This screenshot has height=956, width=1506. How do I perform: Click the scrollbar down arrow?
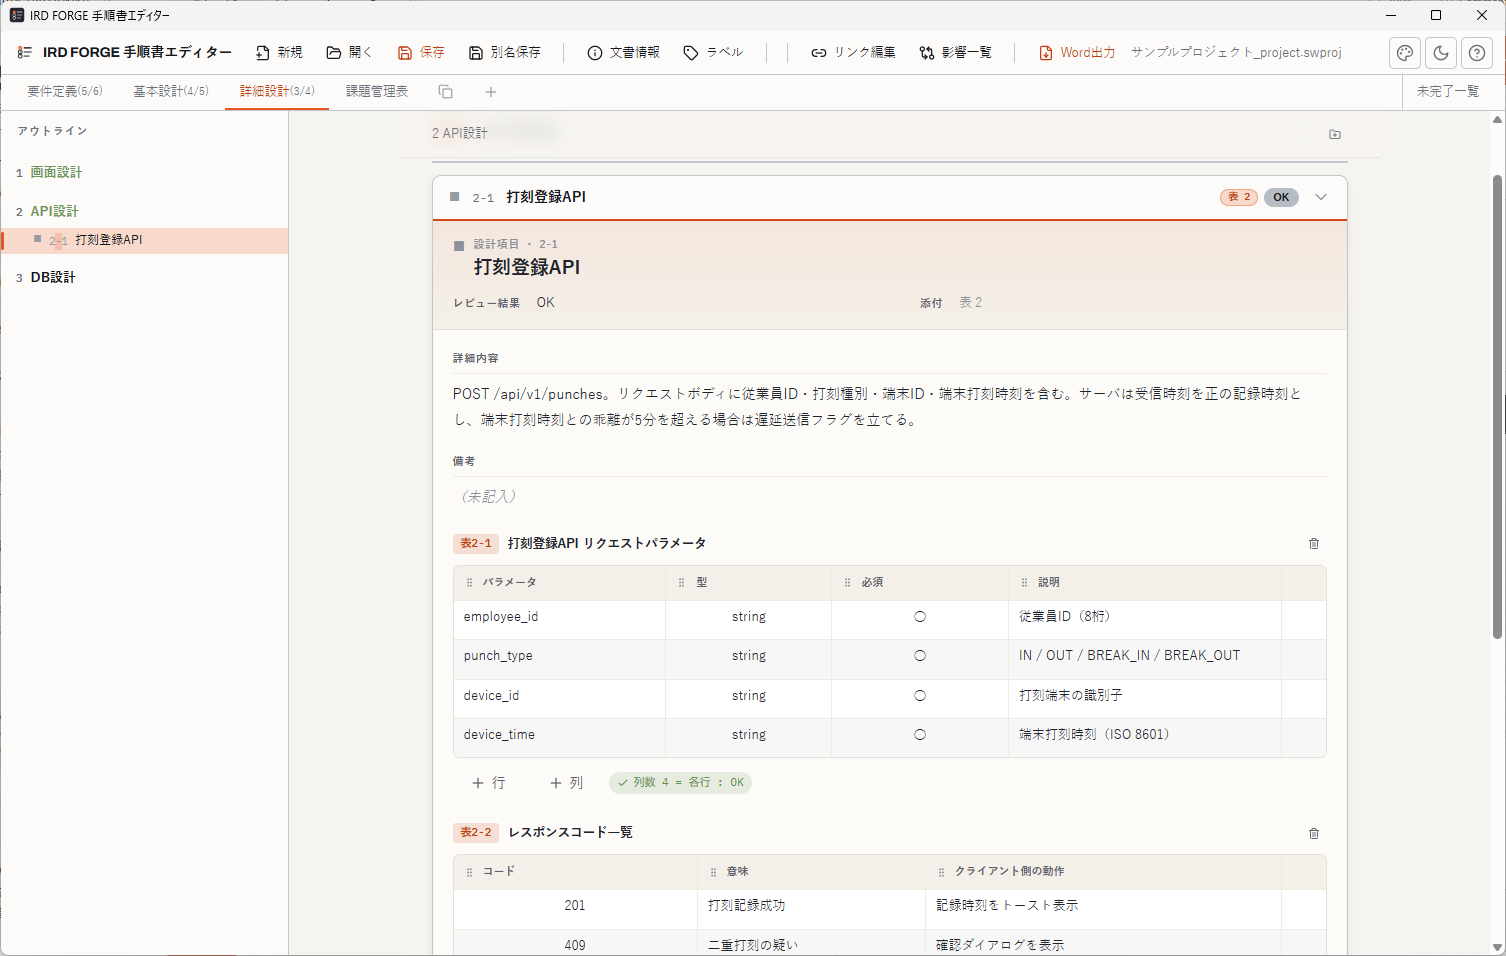pyautogui.click(x=1497, y=947)
